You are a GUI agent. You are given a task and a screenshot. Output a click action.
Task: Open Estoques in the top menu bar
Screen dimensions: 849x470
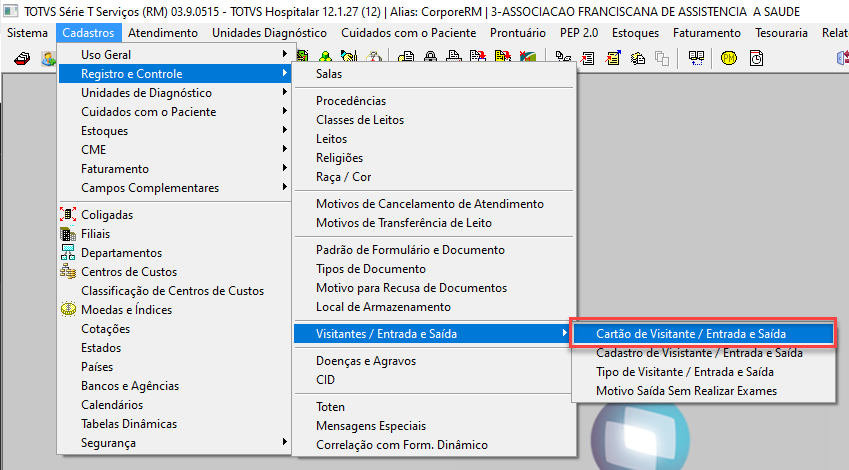(x=635, y=33)
